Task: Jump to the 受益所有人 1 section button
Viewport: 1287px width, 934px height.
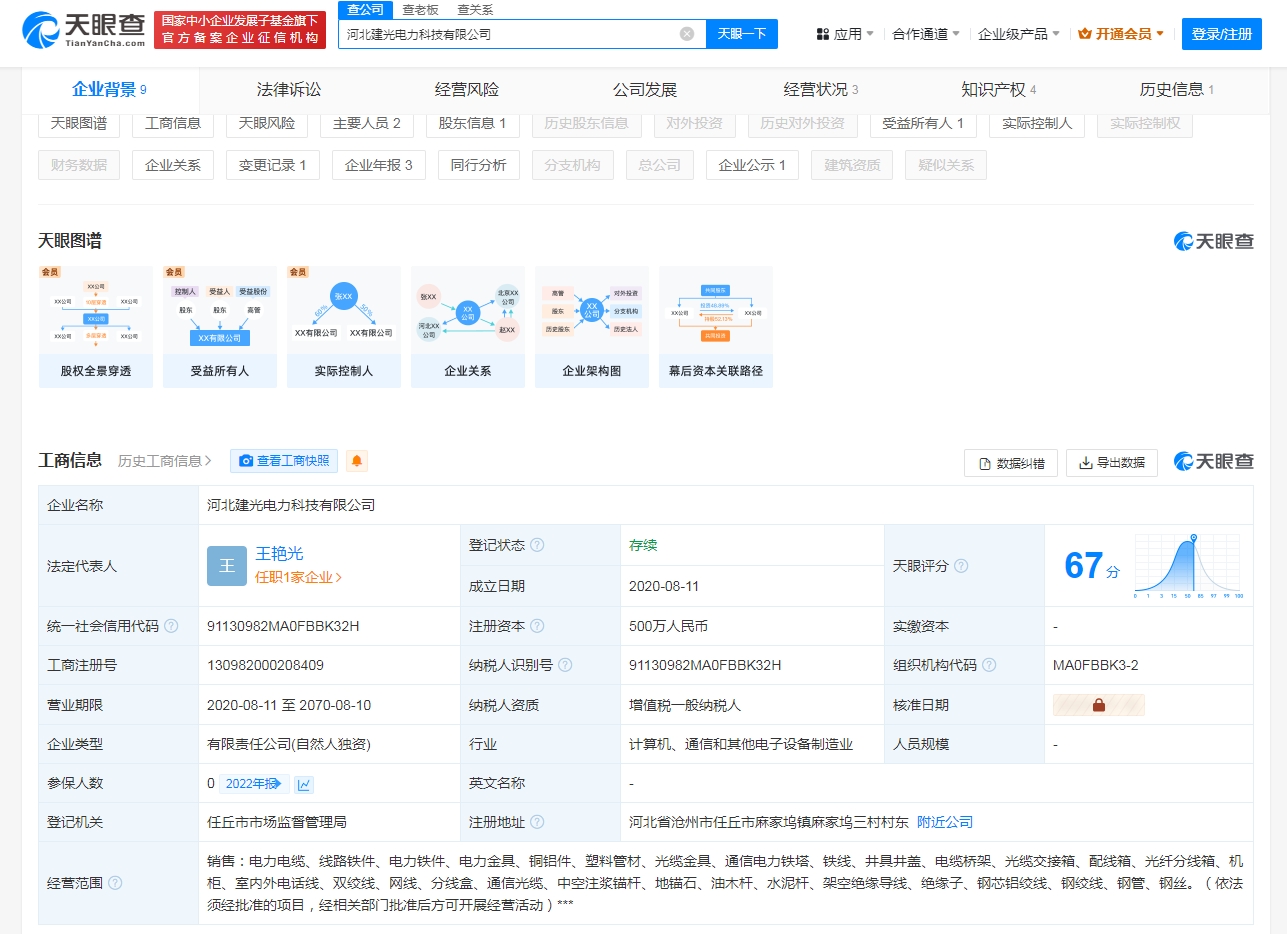Action: pos(923,123)
